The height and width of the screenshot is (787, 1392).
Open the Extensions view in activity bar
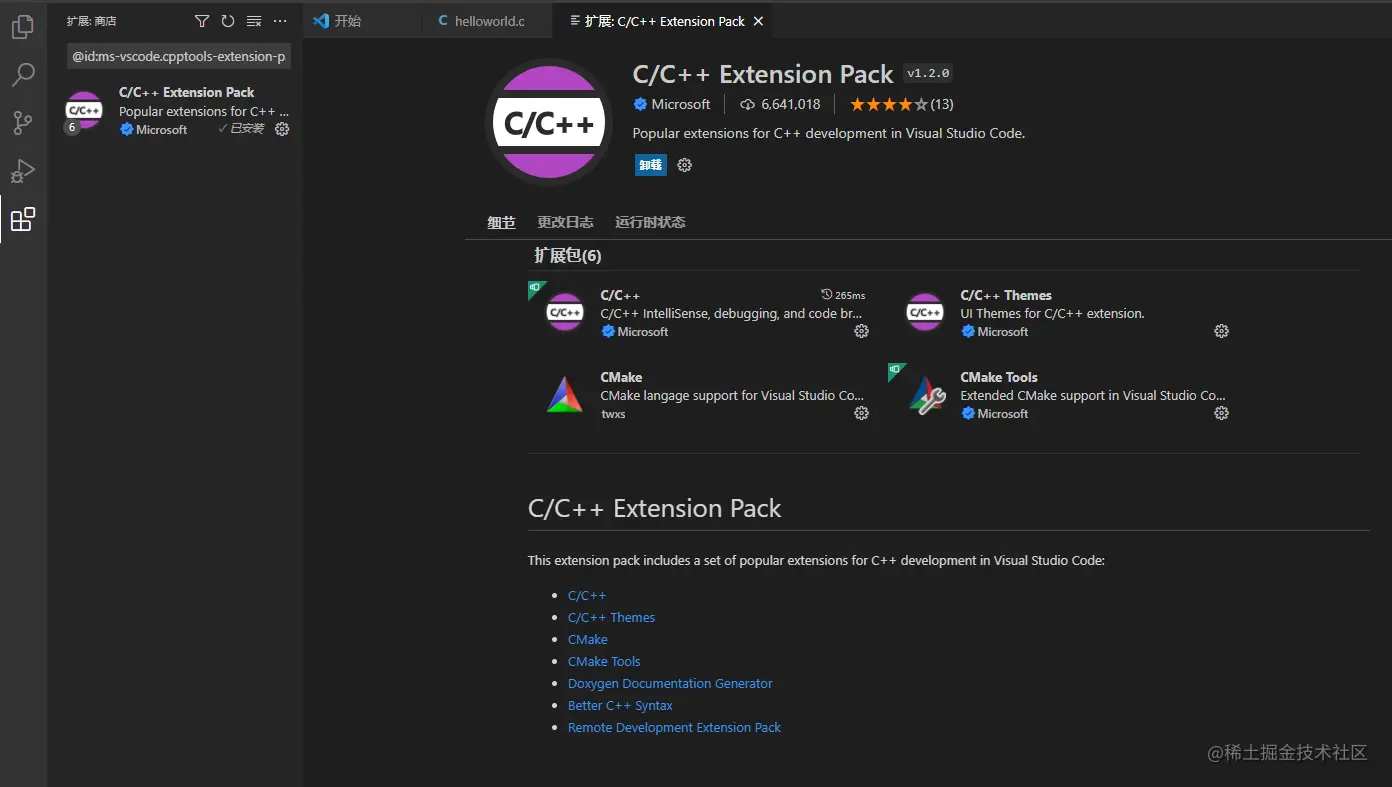tap(22, 220)
